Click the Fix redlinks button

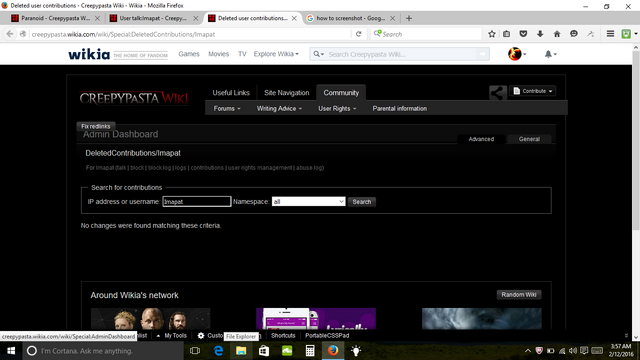click(x=96, y=126)
